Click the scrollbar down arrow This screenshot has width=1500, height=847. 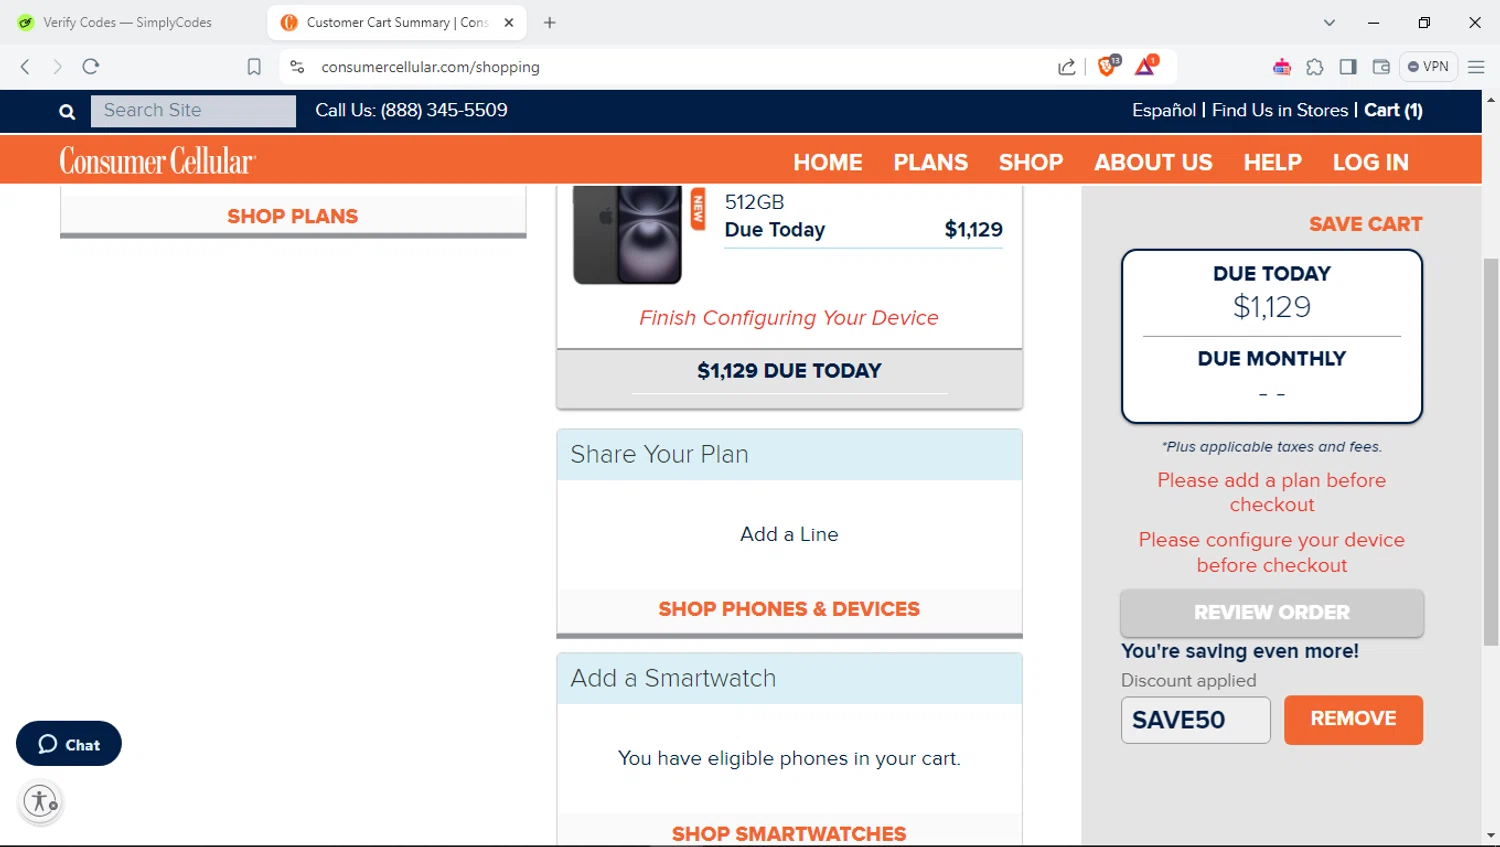click(1491, 835)
